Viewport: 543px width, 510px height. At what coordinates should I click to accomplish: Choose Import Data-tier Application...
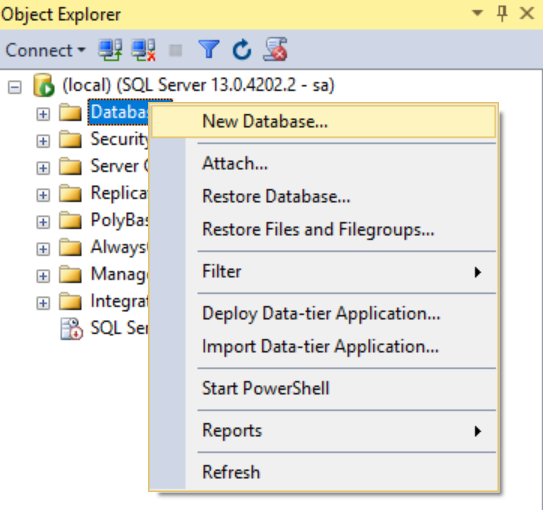coord(324,346)
